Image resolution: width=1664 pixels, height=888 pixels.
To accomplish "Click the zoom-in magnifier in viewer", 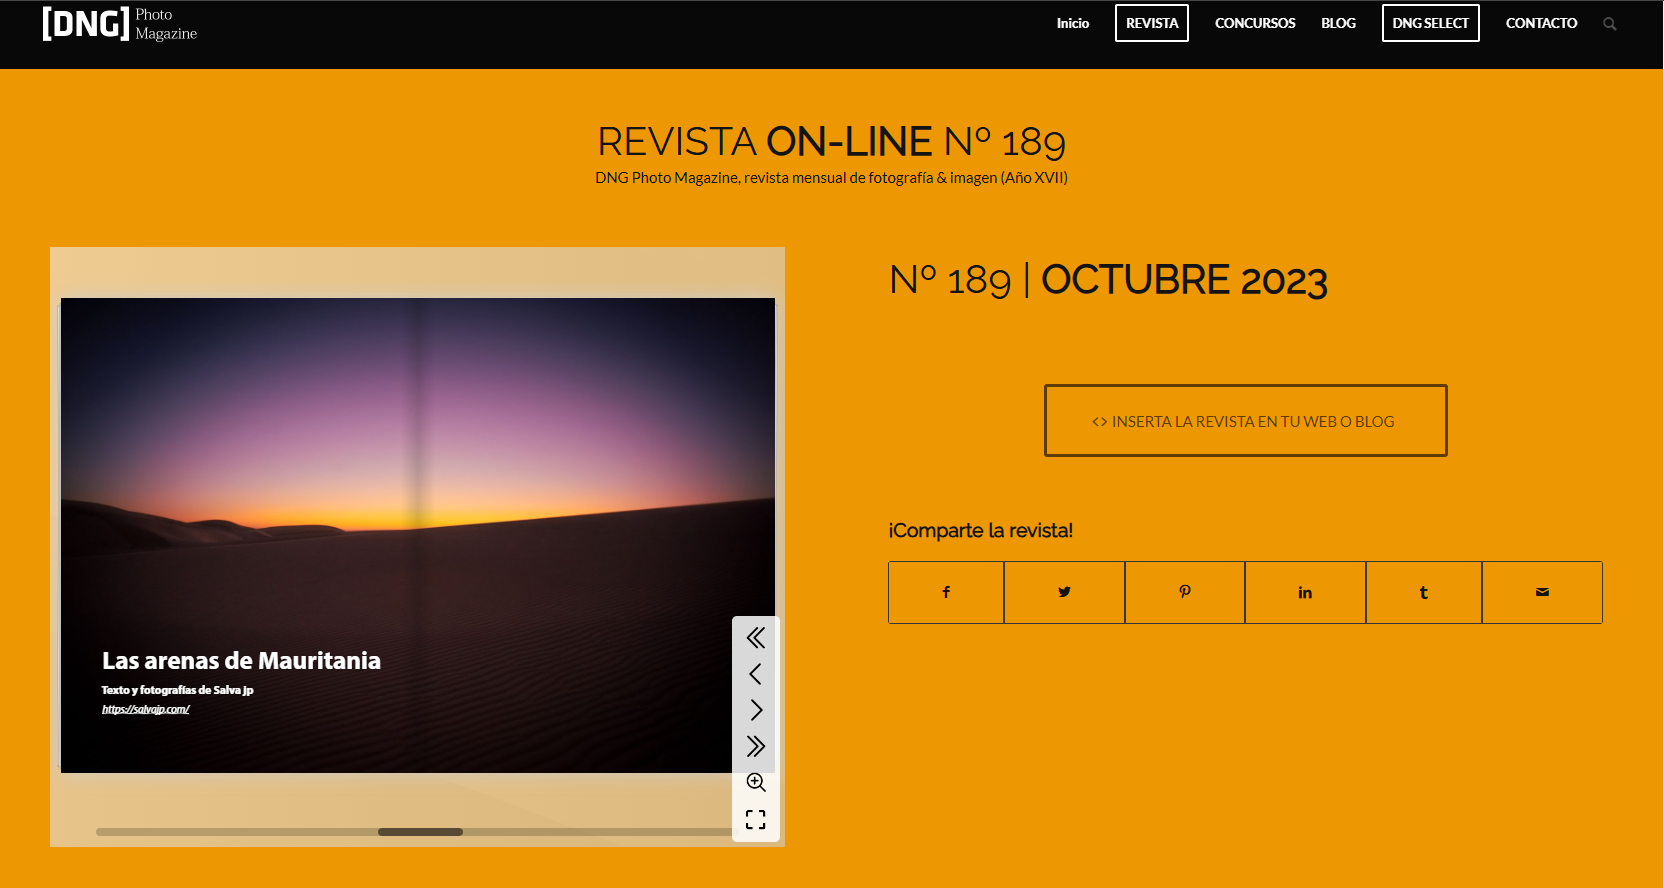I will [756, 782].
